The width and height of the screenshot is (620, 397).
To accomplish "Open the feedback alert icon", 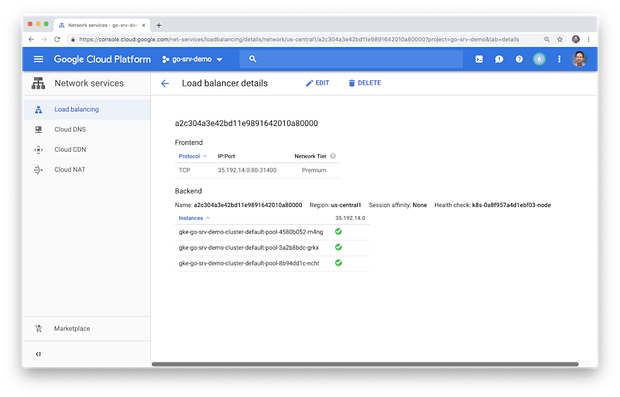I will (499, 59).
